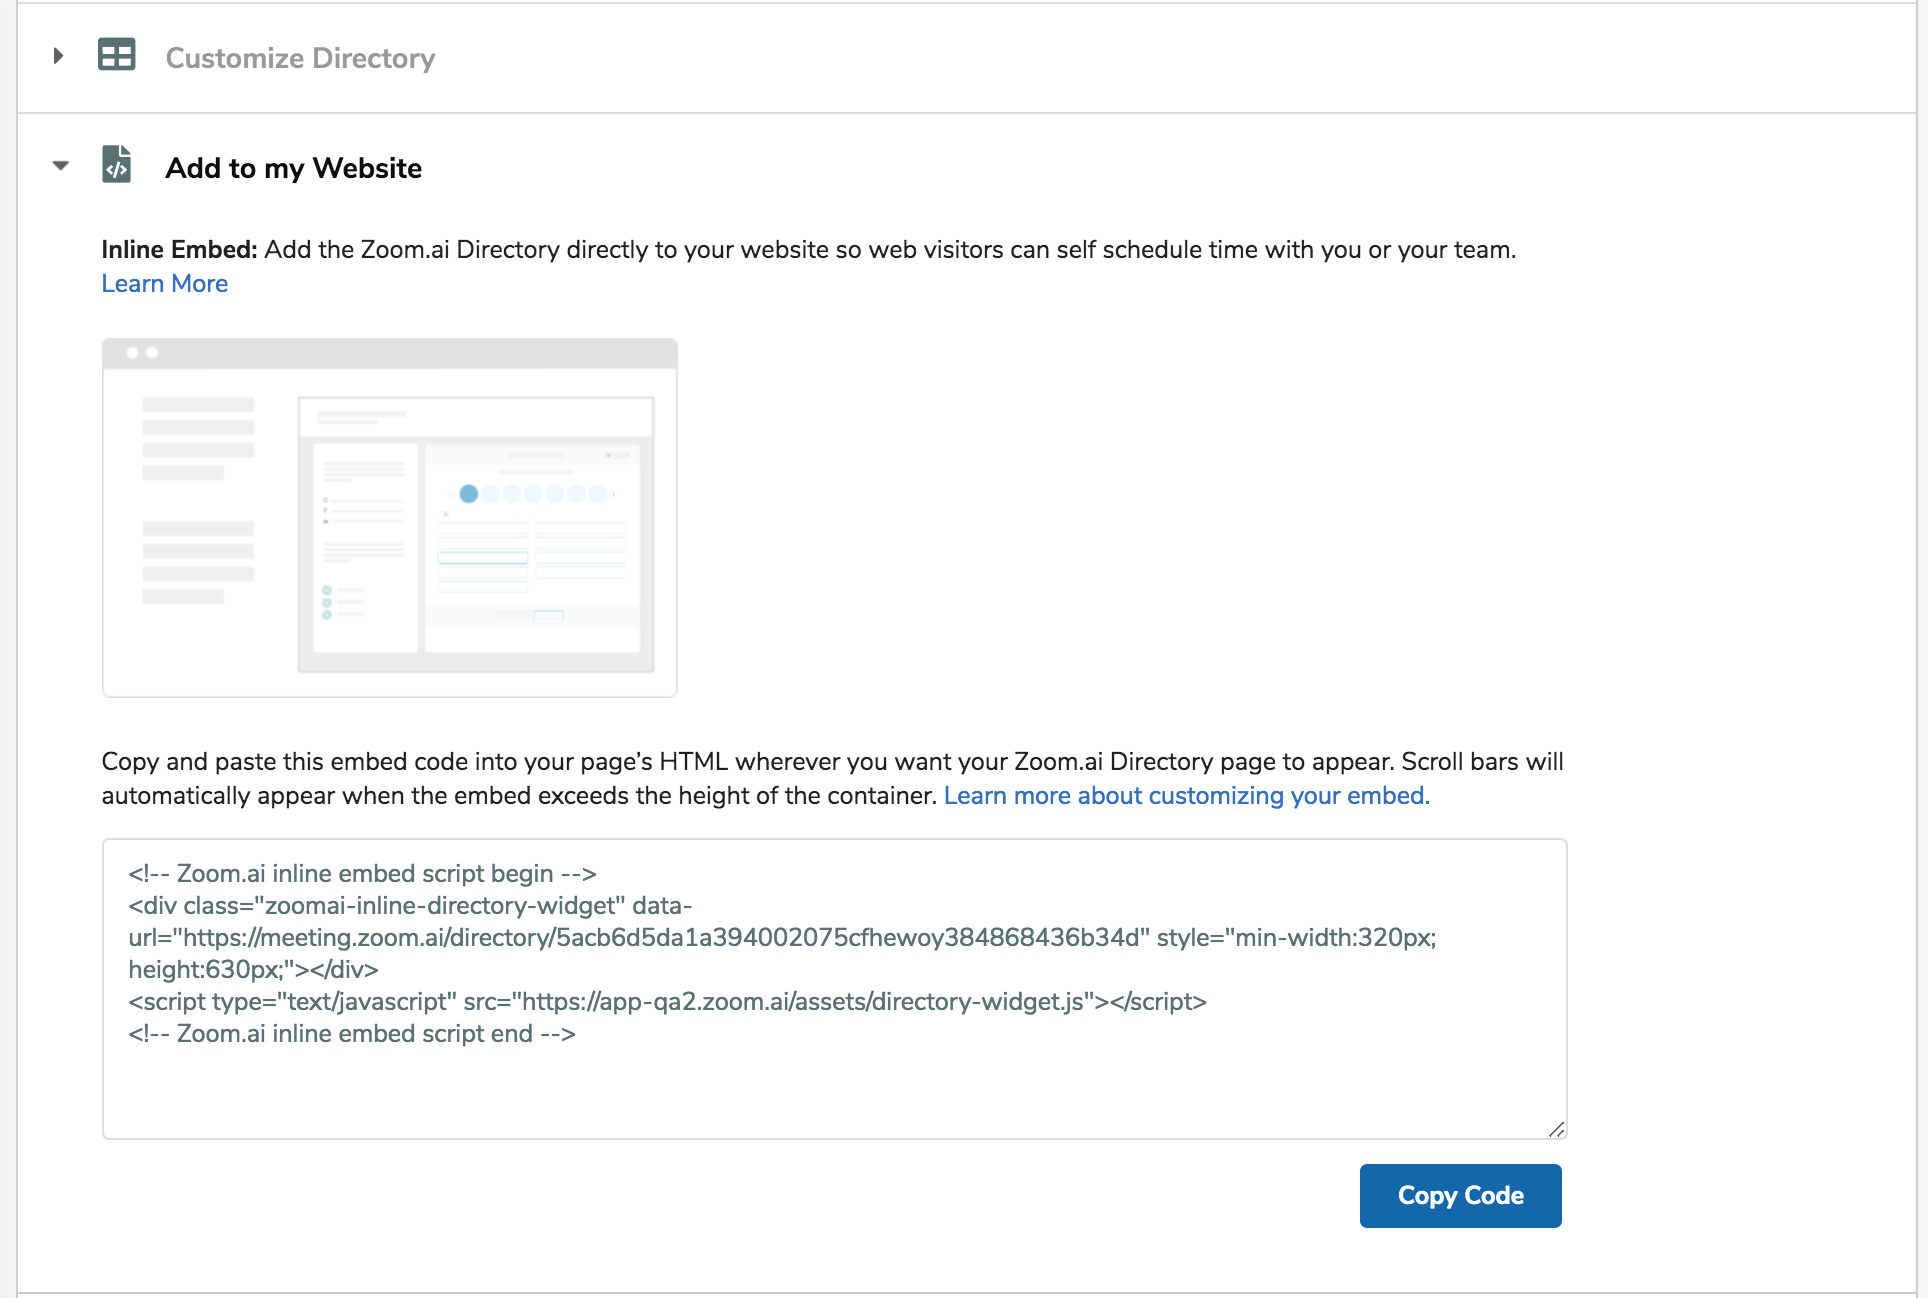Open the Learn More link

click(x=165, y=284)
